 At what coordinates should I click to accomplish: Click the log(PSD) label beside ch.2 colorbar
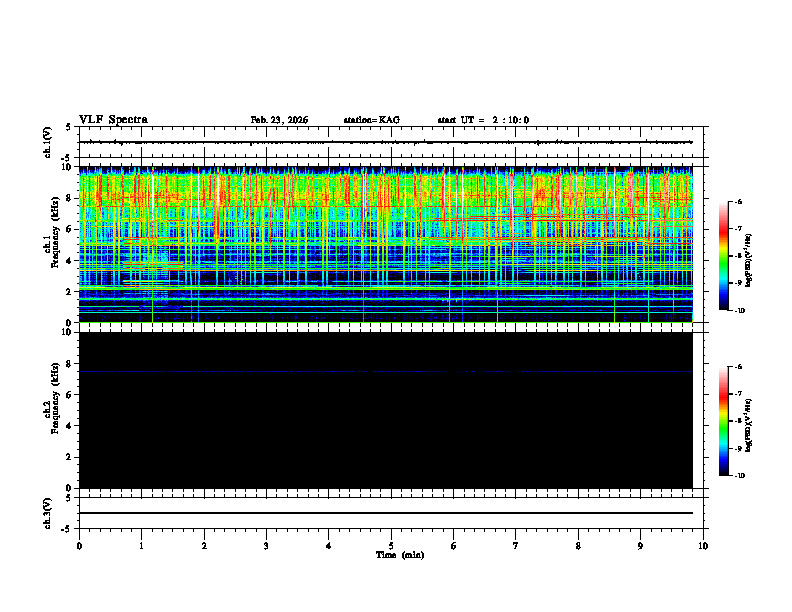[749, 425]
